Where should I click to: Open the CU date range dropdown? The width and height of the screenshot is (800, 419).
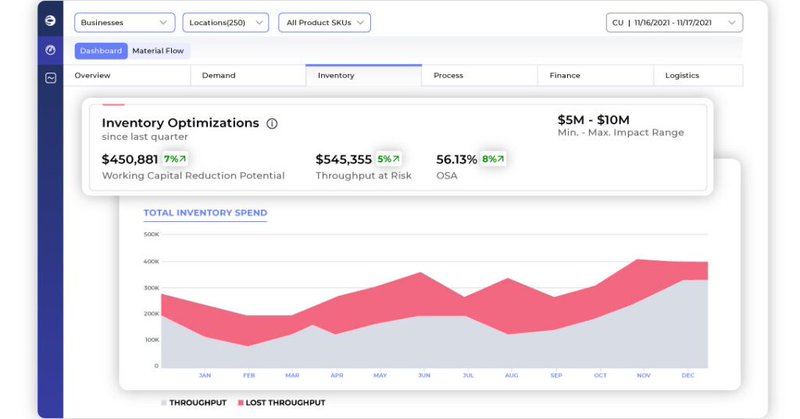coord(674,22)
